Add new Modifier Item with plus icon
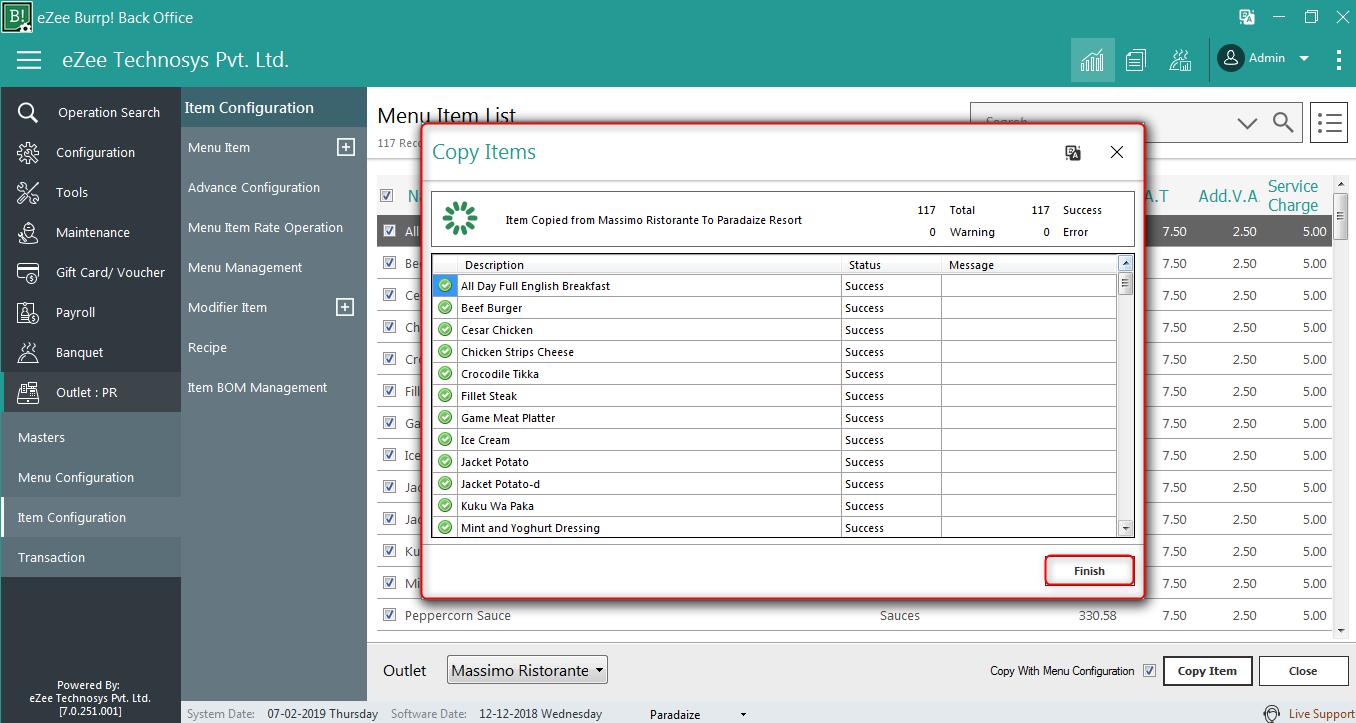The height and width of the screenshot is (723, 1356). pos(345,307)
